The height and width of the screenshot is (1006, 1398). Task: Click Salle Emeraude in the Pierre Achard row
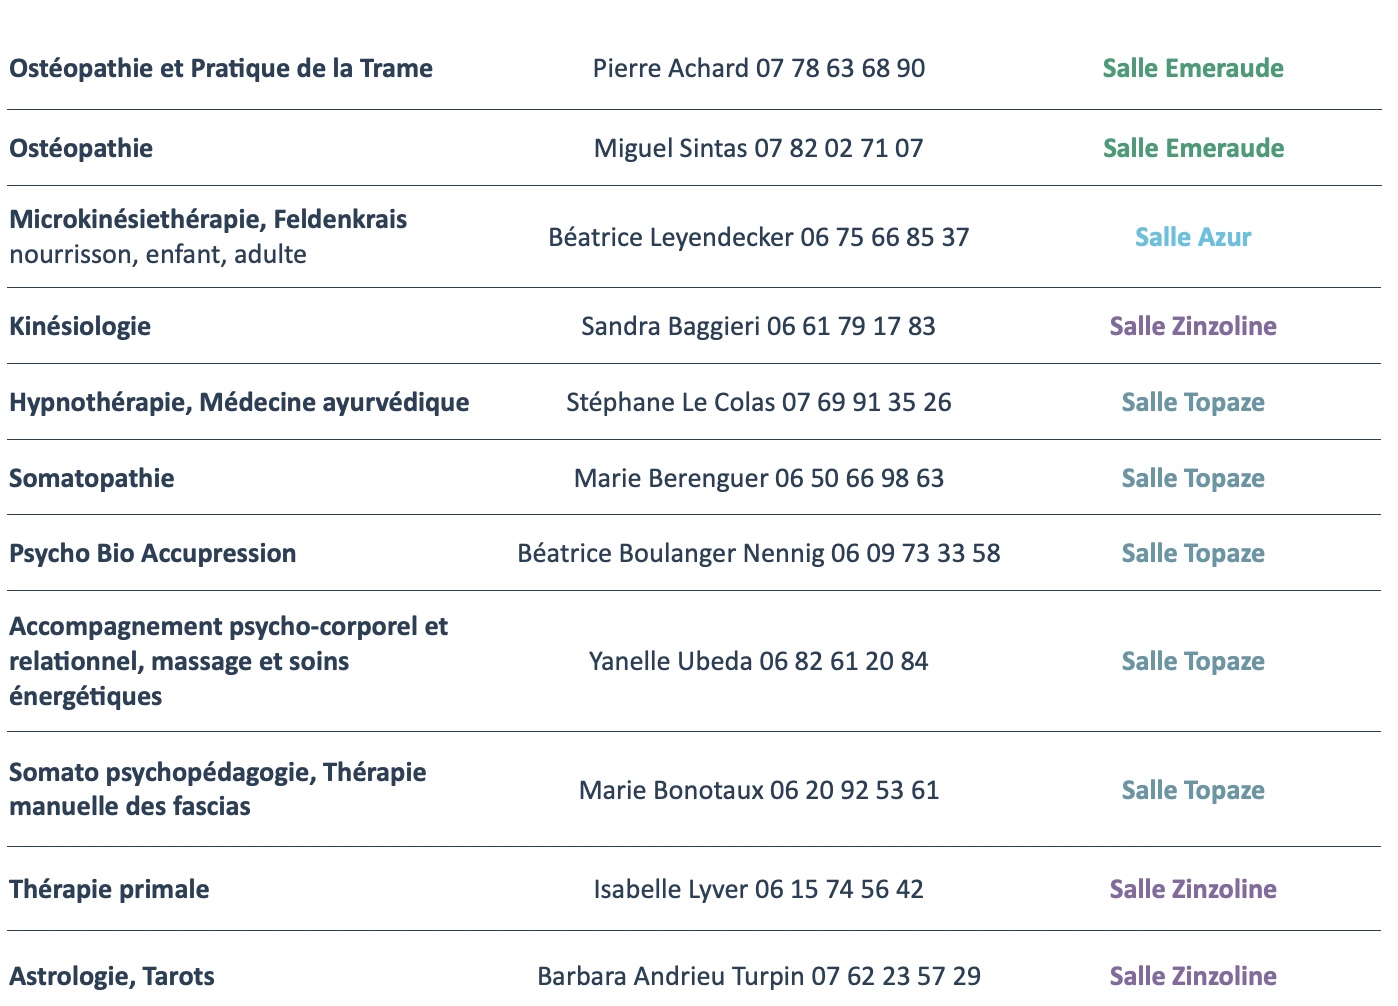coord(1193,69)
